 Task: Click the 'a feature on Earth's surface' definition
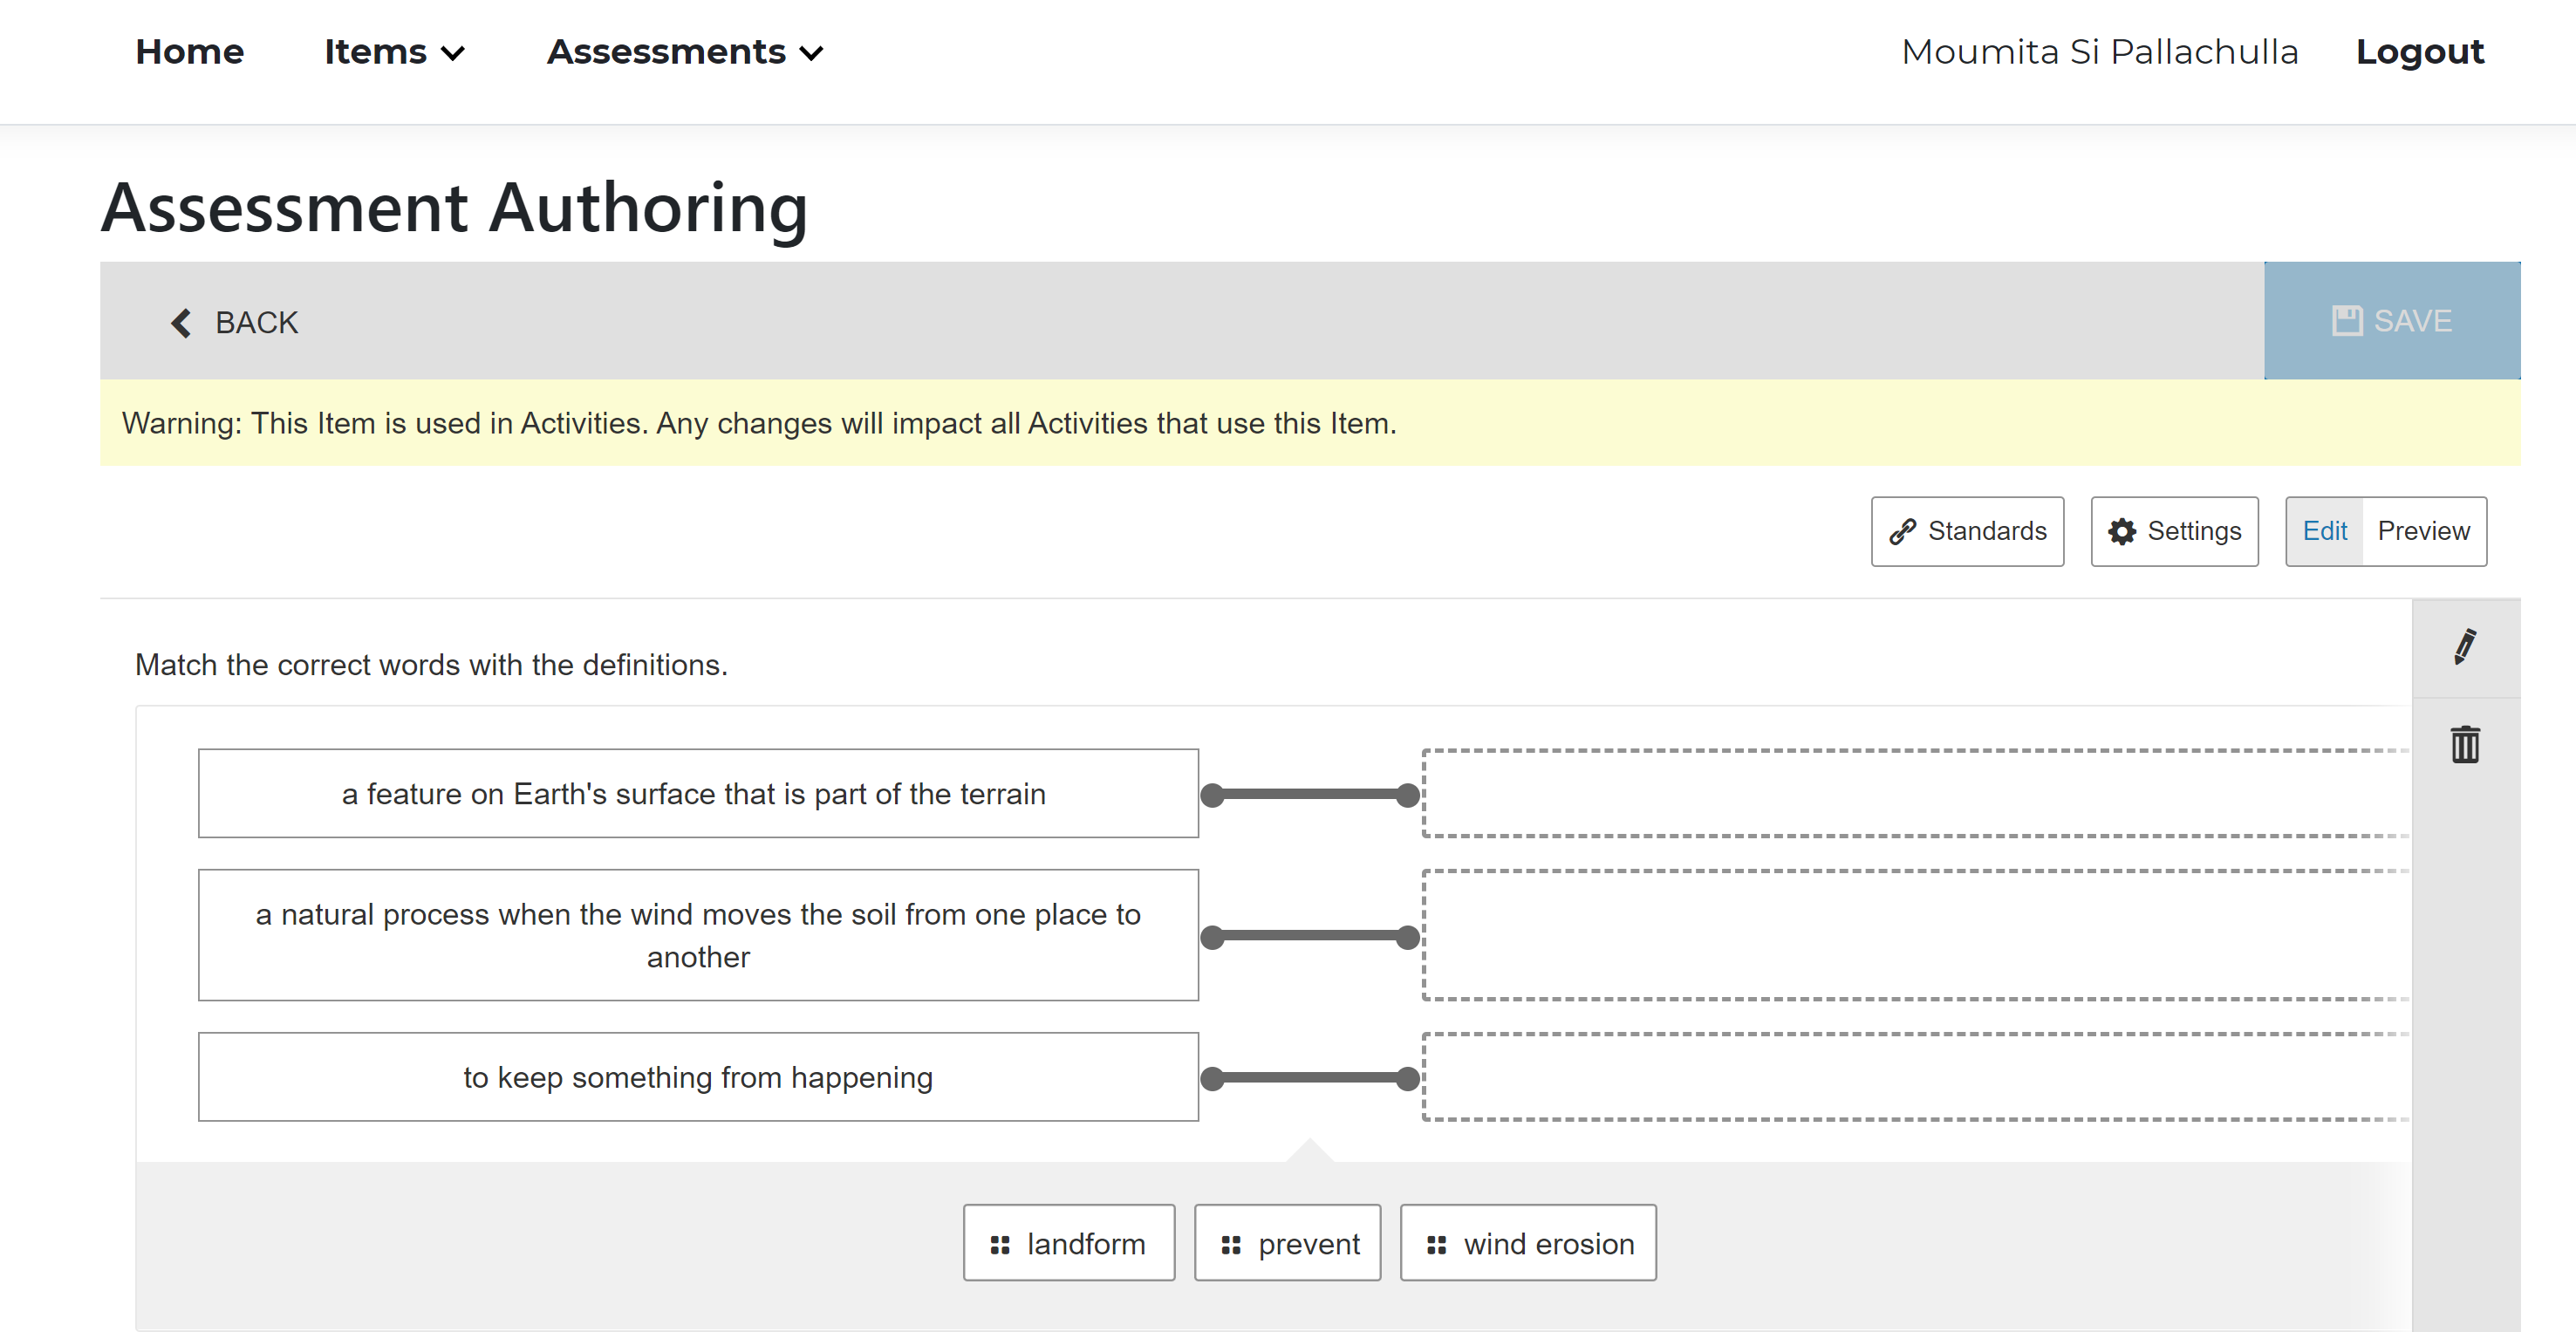coord(698,793)
